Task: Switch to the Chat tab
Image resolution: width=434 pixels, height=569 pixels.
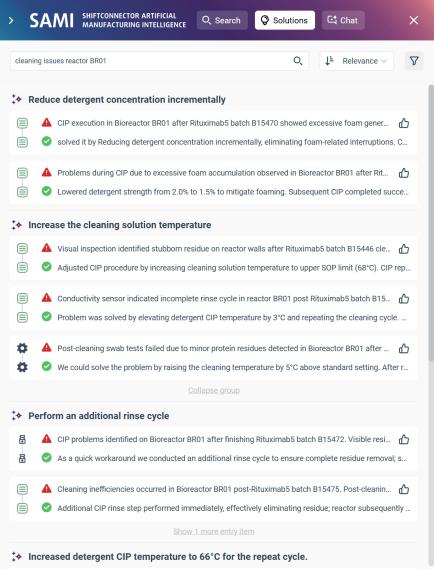Action: tap(343, 20)
